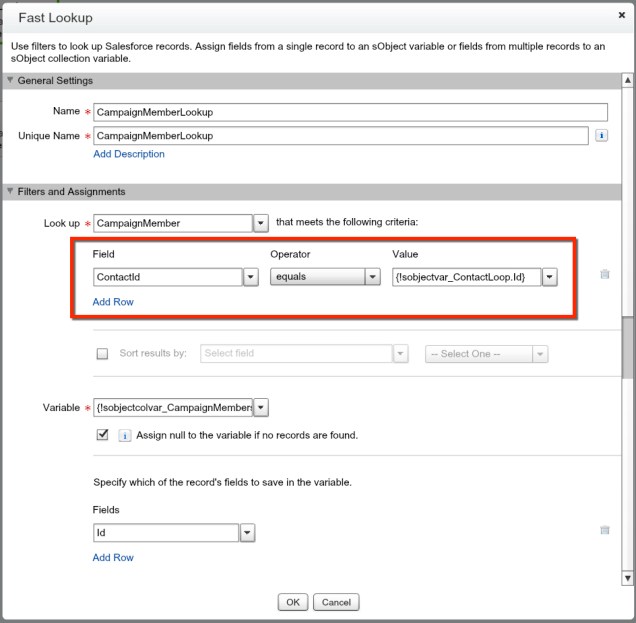Viewport: 636px width, 623px height.
Task: Open the equals operator dropdown
Action: pyautogui.click(x=373, y=277)
